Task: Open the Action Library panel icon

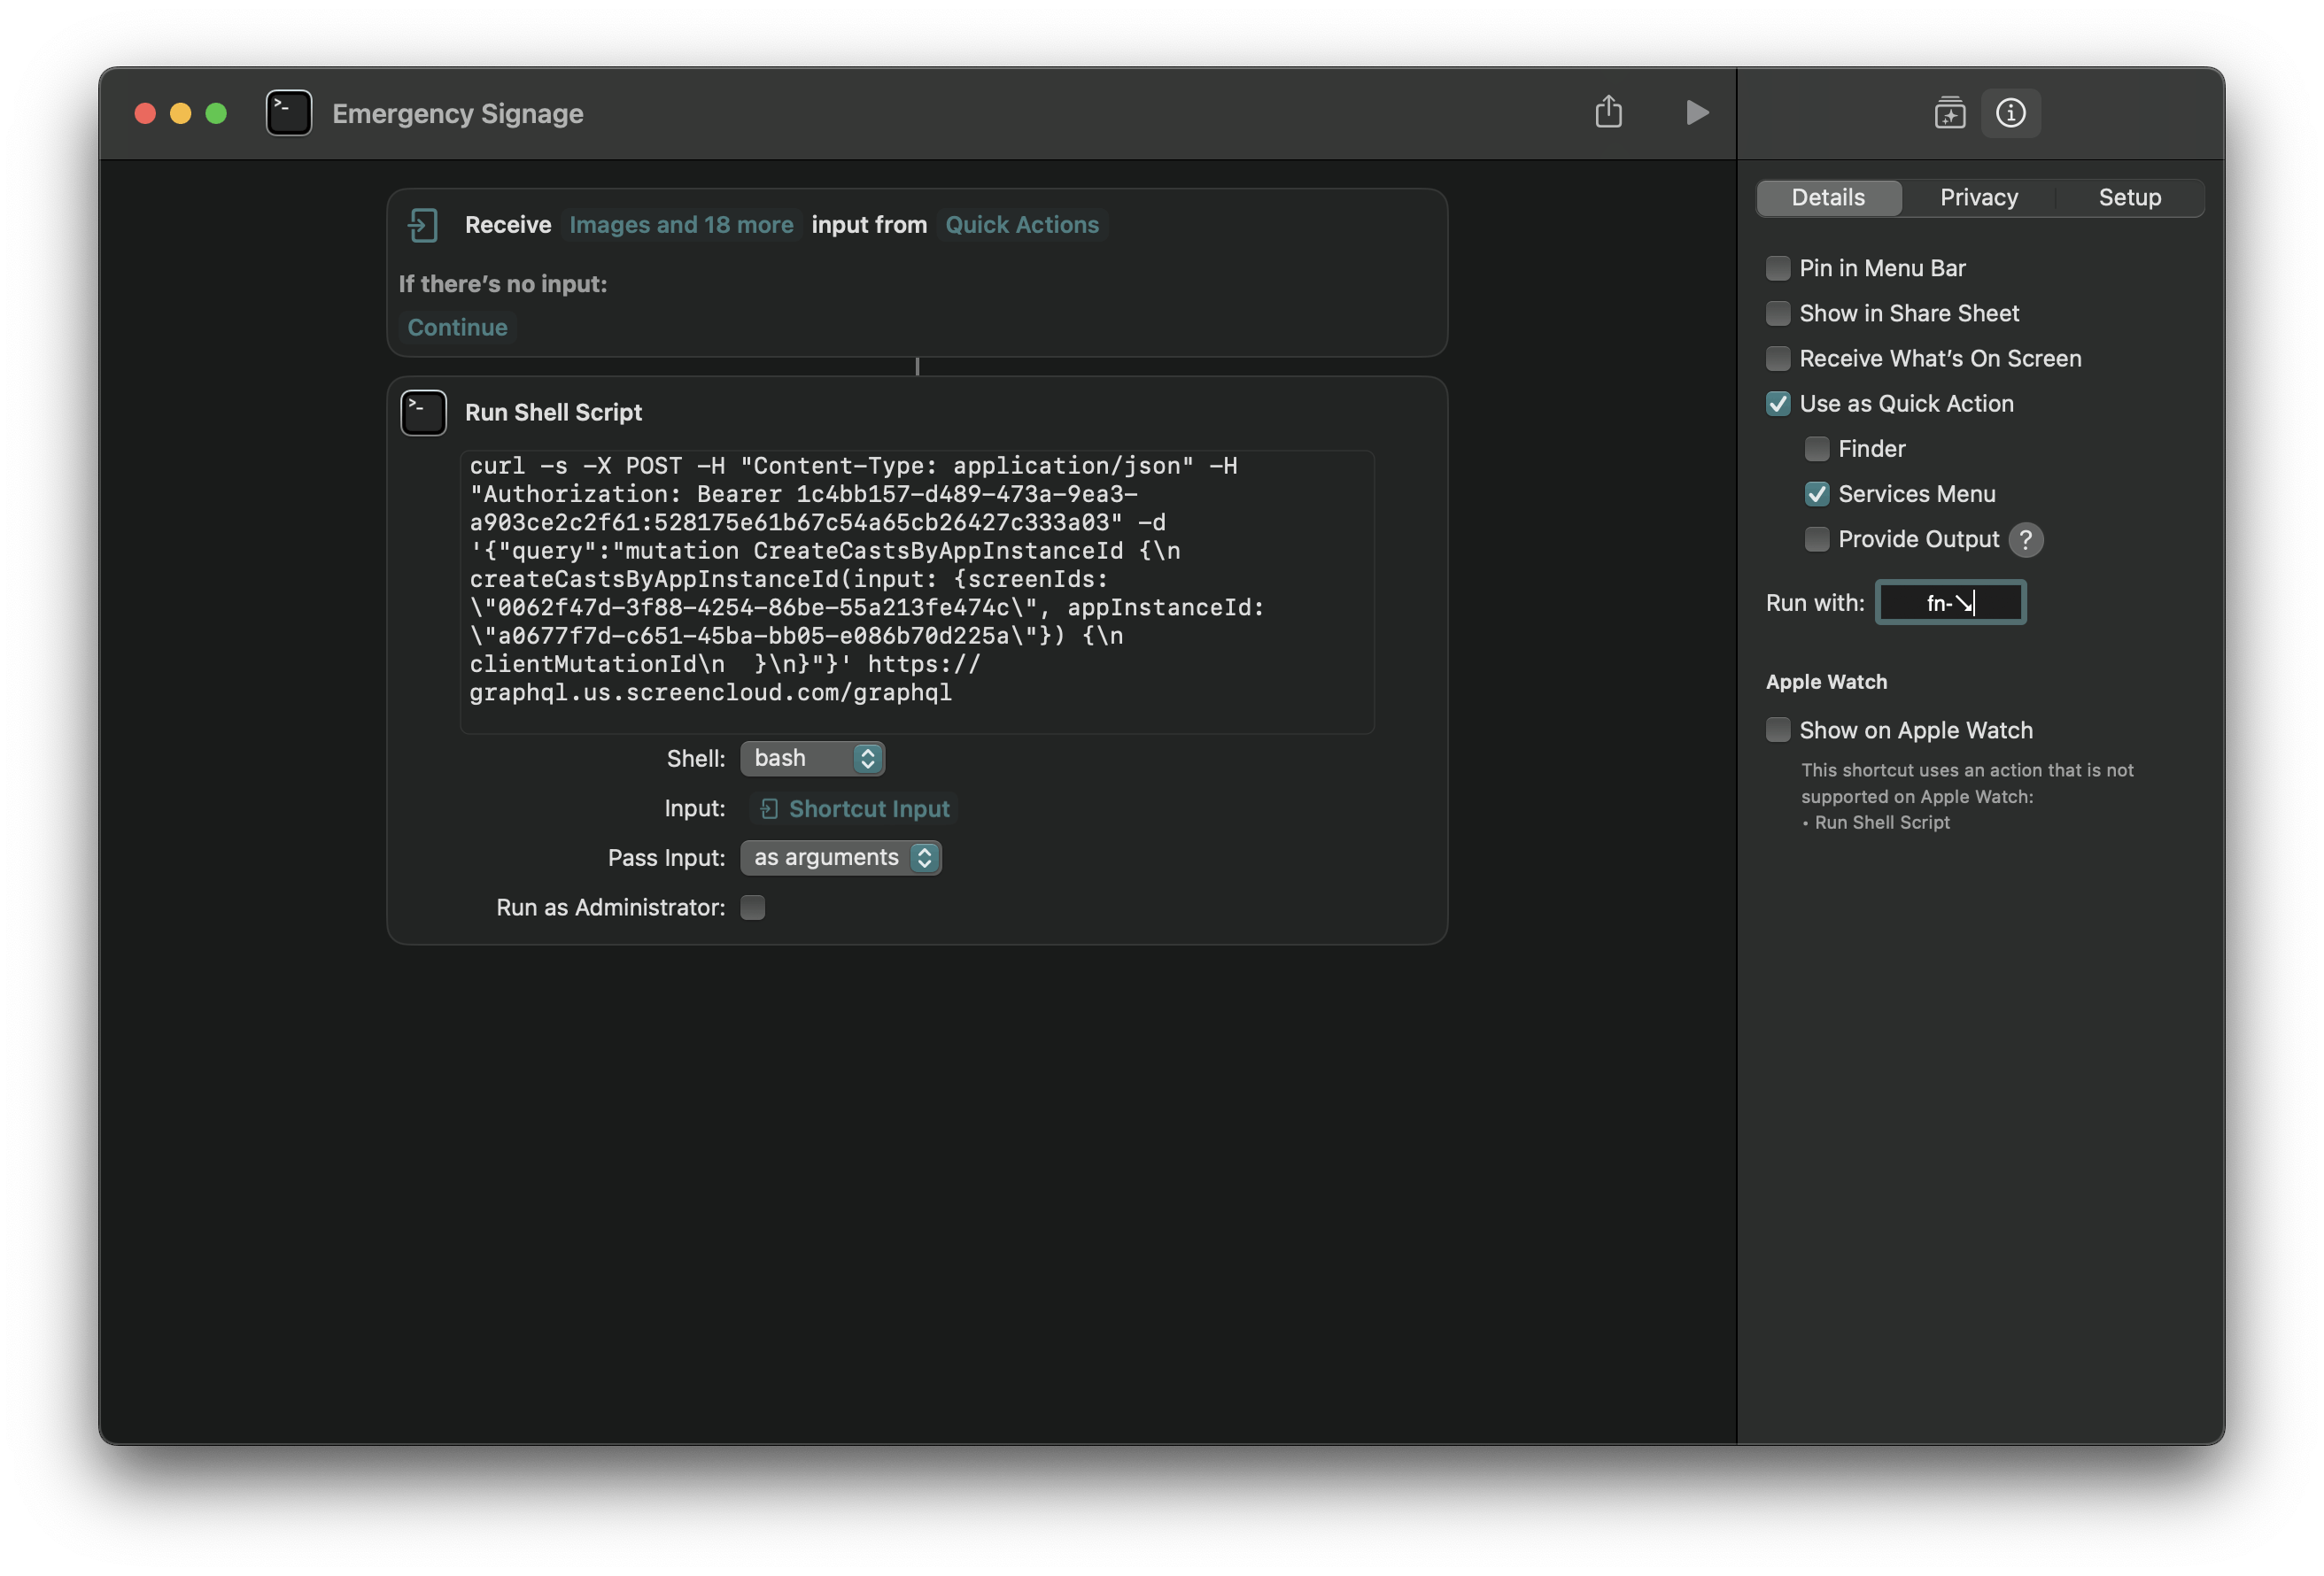Action: (1949, 113)
